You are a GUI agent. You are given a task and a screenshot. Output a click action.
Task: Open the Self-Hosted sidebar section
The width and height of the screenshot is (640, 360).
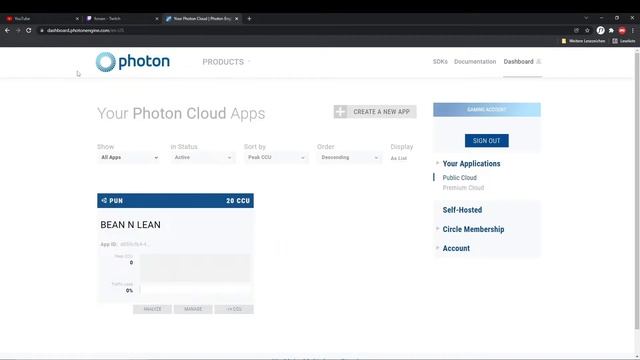pos(462,210)
